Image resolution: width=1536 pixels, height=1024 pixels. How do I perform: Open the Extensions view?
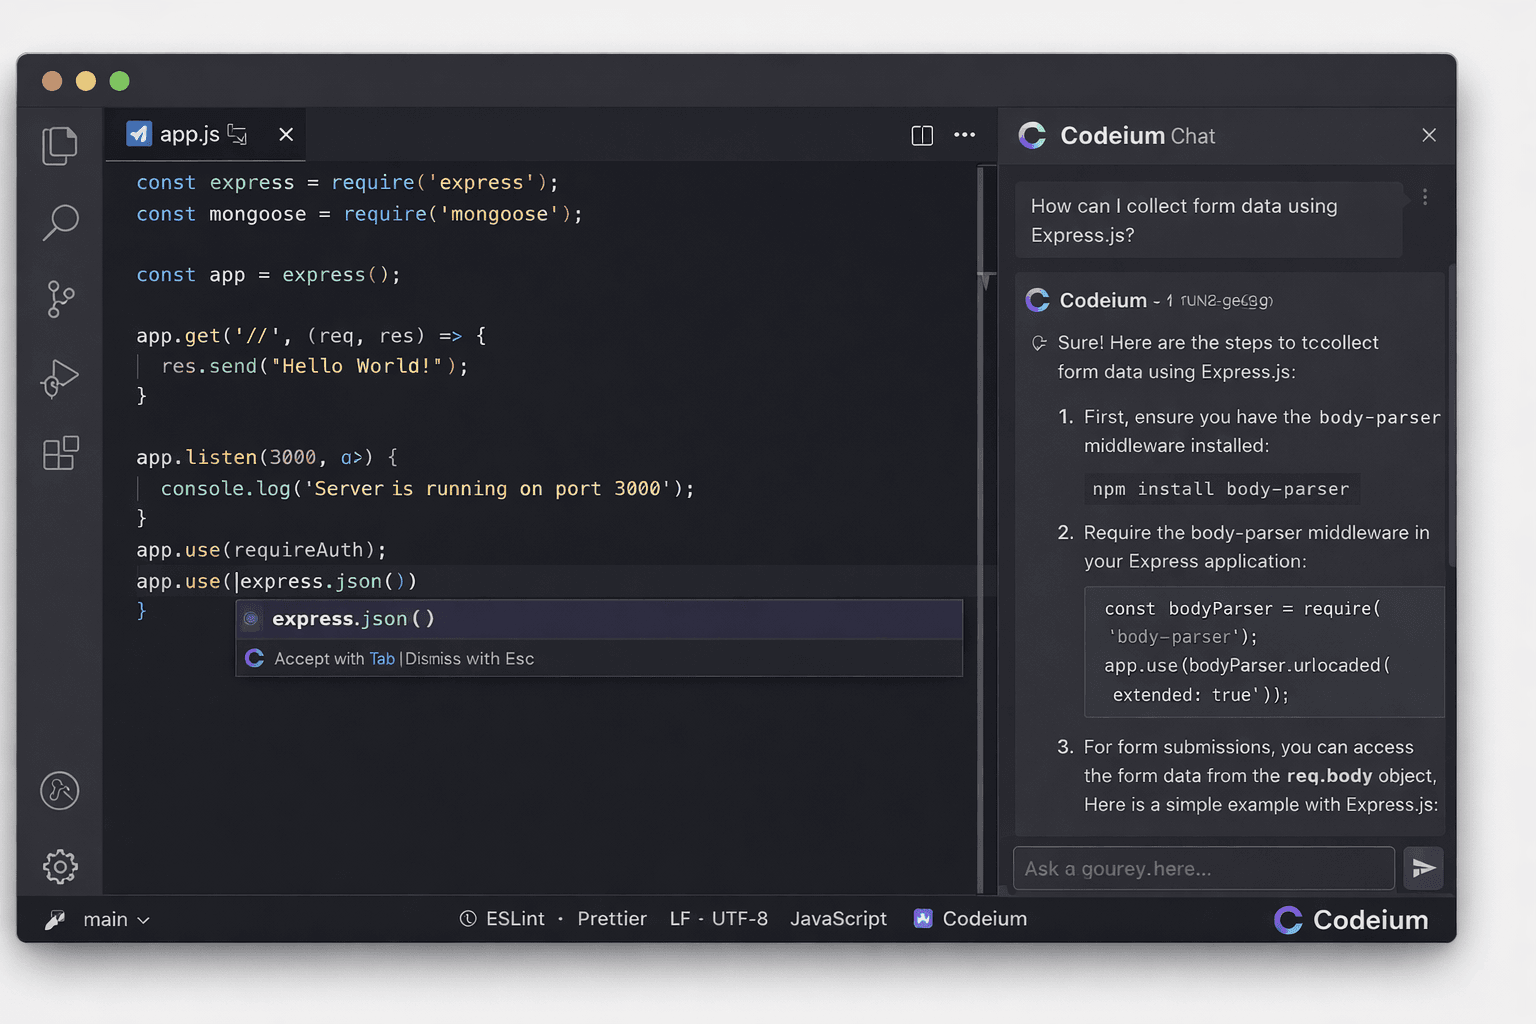point(60,453)
